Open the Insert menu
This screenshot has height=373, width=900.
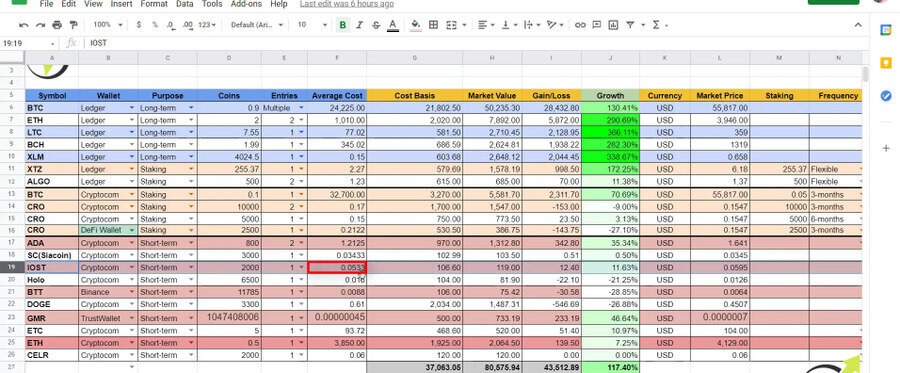pyautogui.click(x=121, y=4)
